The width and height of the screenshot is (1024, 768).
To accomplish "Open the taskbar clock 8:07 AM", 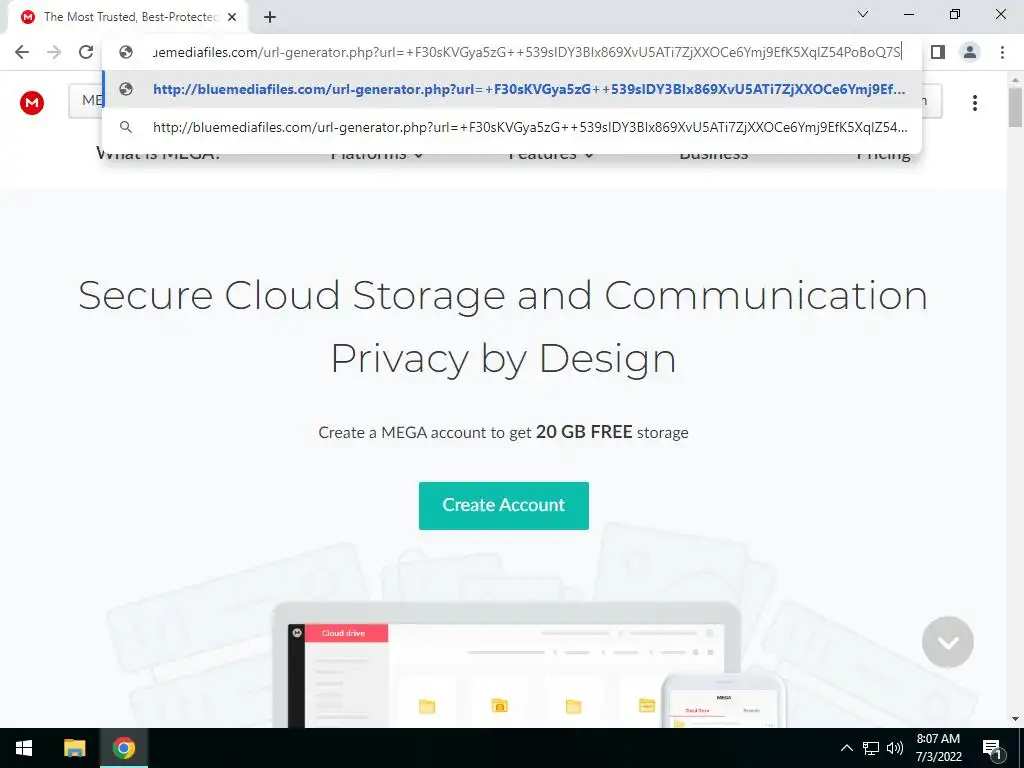I will coord(938,748).
